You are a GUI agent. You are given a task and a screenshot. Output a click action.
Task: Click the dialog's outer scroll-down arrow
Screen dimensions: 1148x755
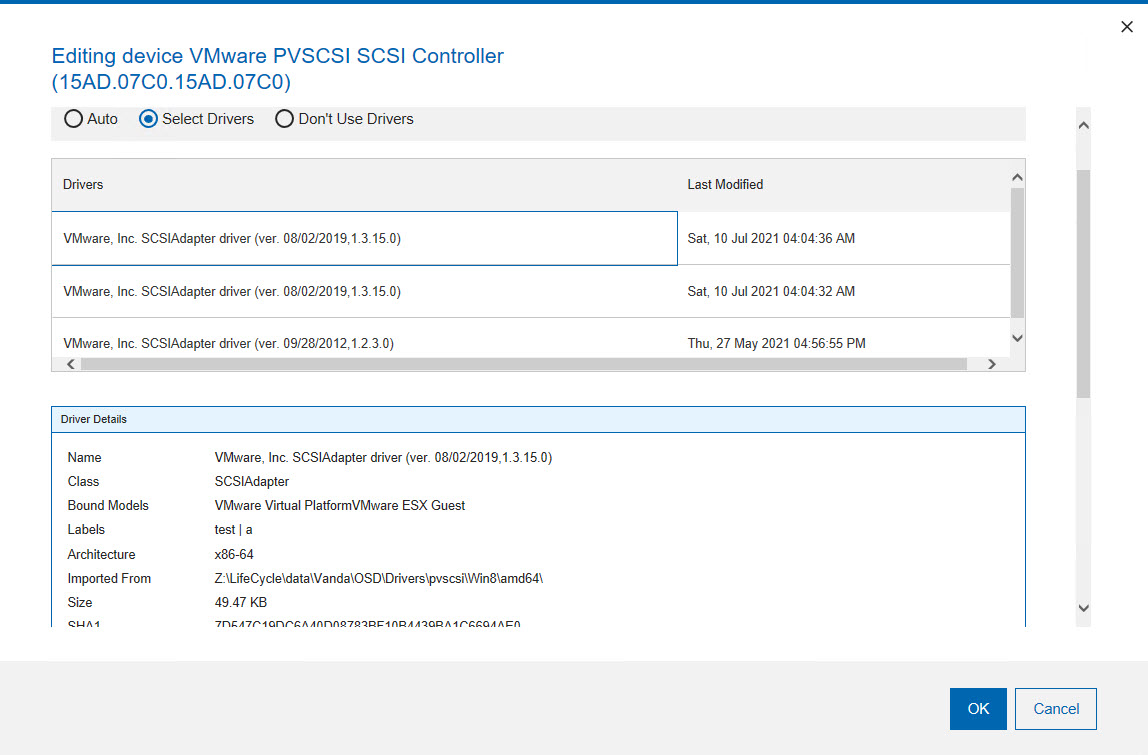(x=1084, y=608)
